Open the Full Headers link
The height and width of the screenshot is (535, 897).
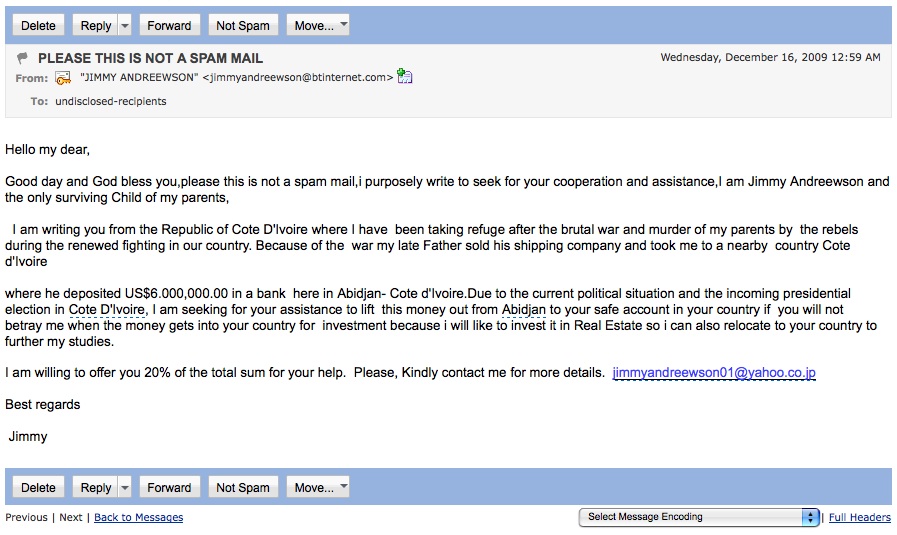pos(860,517)
